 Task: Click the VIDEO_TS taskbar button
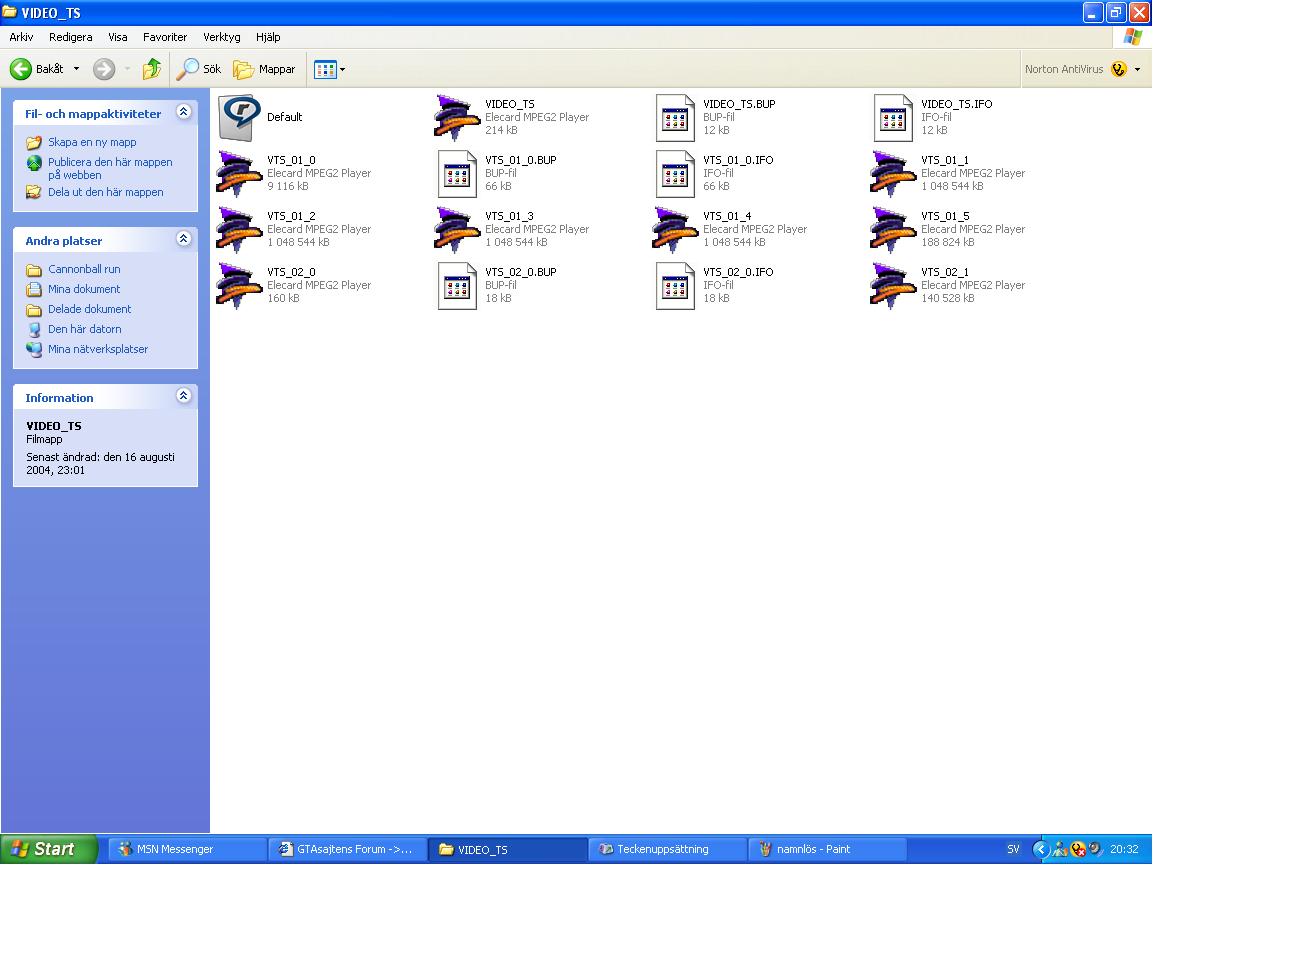[507, 849]
